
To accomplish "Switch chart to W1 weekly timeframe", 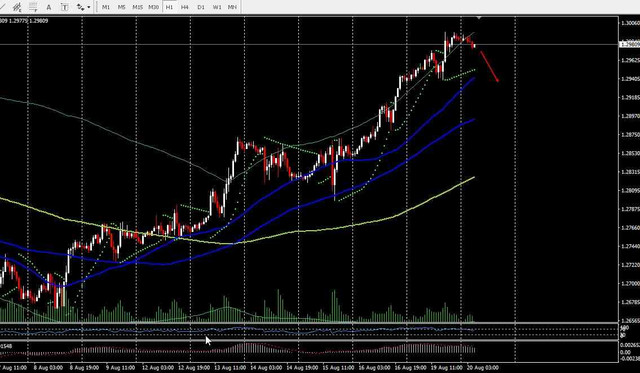I will (217, 7).
